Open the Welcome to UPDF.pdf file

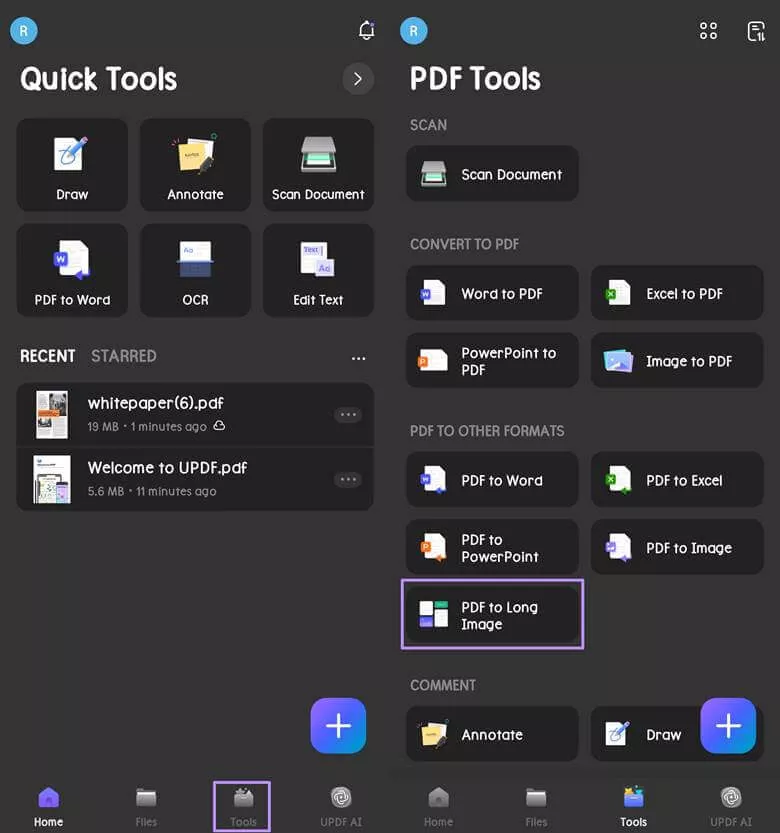point(167,468)
